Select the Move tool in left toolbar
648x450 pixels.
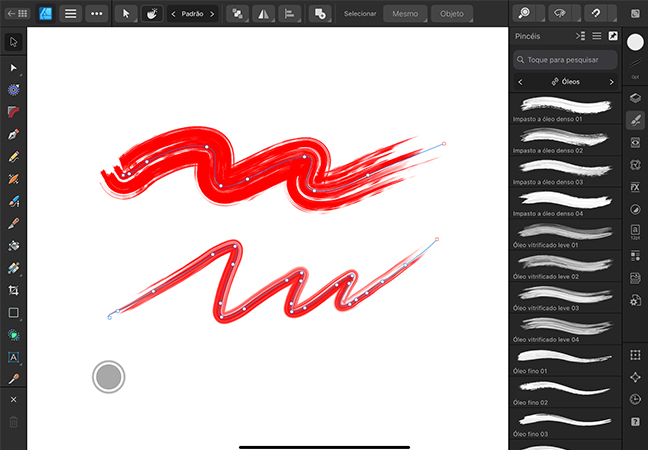click(13, 42)
